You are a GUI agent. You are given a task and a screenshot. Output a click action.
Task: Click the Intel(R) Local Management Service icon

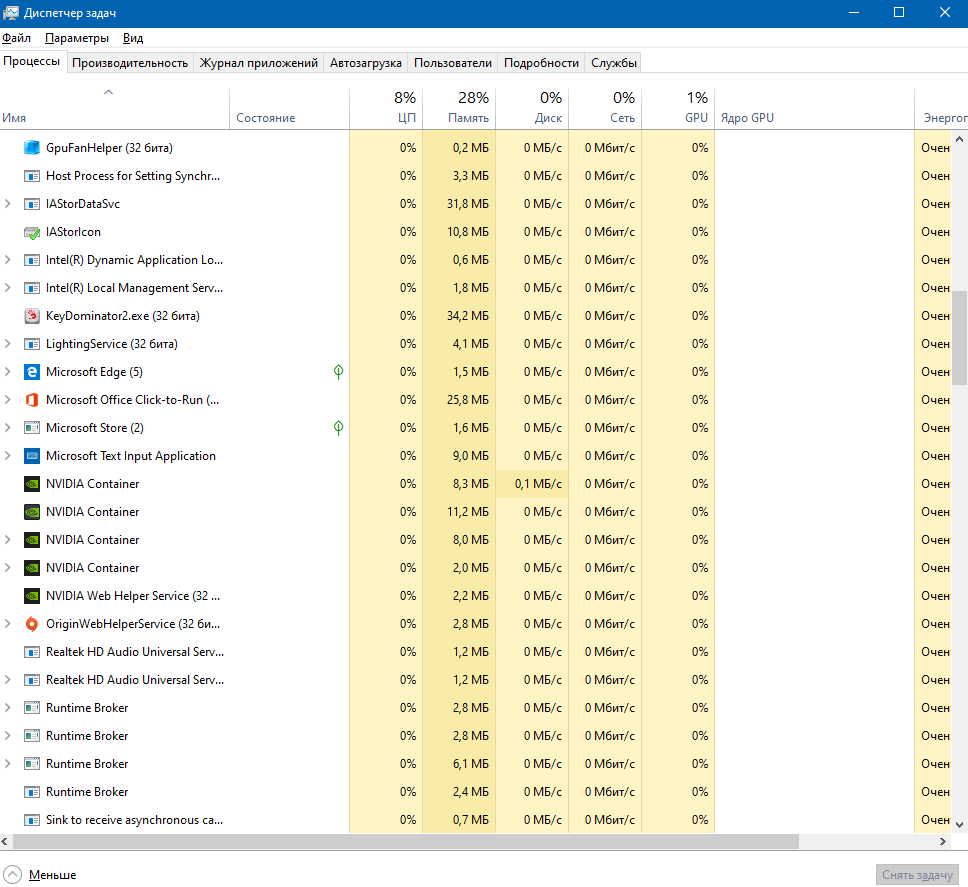coord(31,288)
